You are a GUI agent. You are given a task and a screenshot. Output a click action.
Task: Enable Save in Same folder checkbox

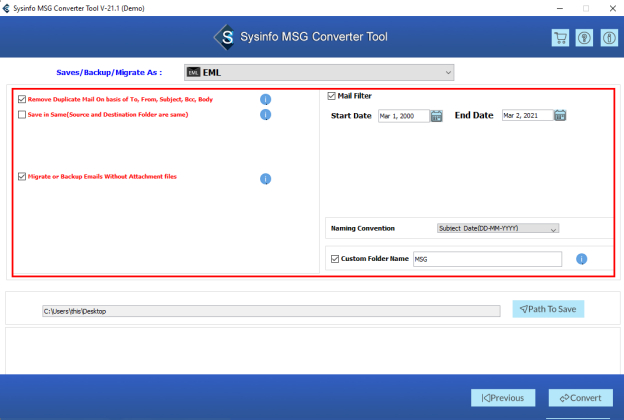pyautogui.click(x=22, y=115)
